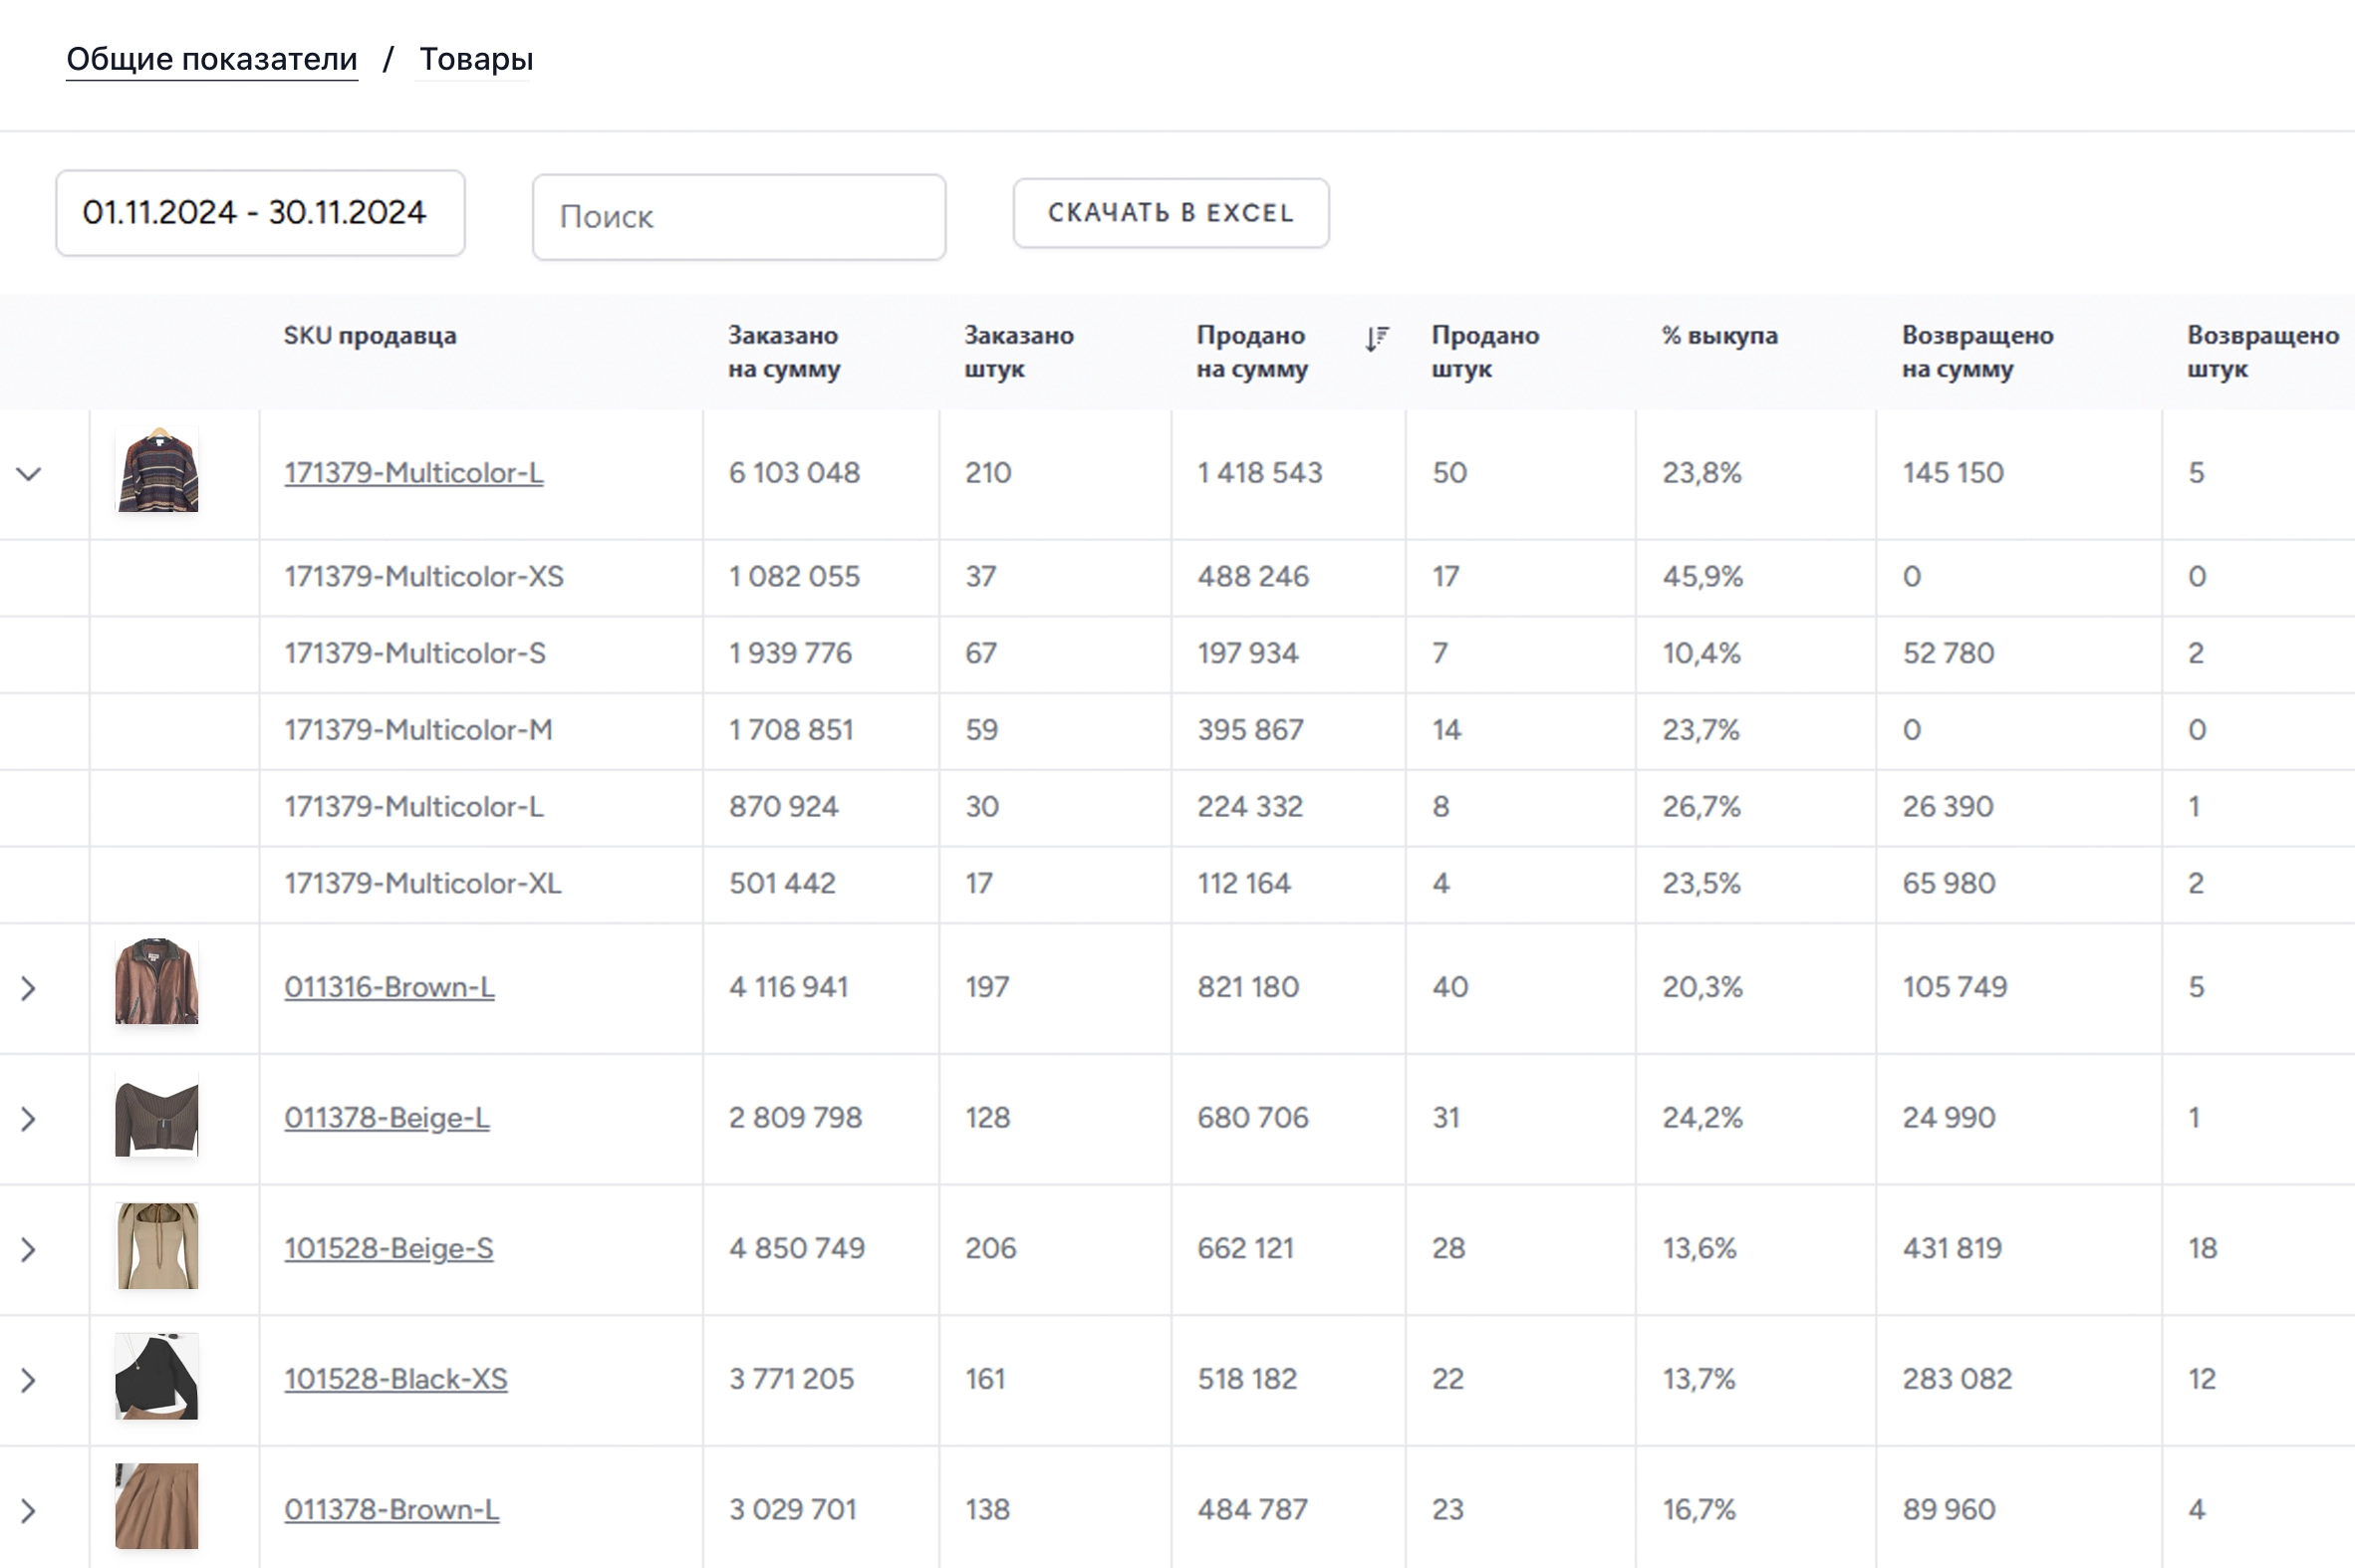
Task: Open the date range picker 01.11.2024 - 30.11.2024
Action: pos(260,213)
